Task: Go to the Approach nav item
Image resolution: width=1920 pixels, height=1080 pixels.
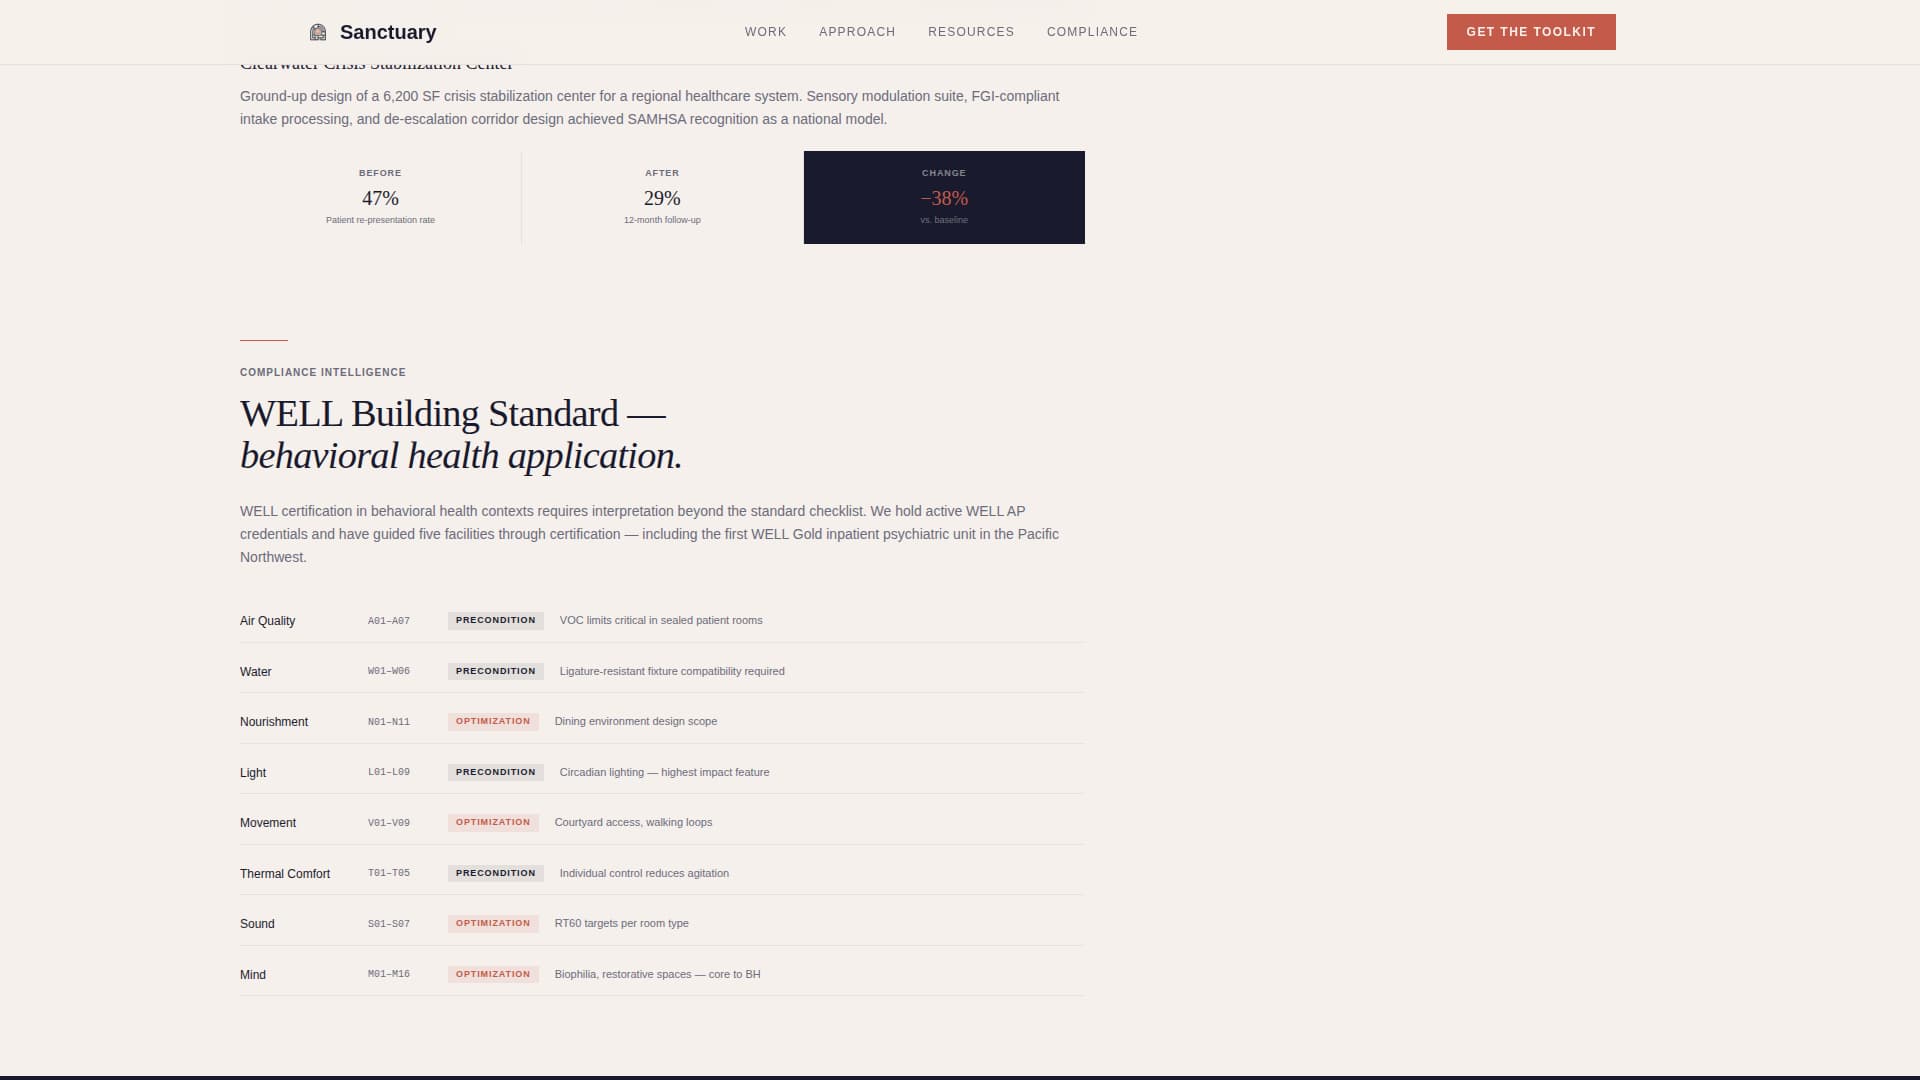Action: pos(857,32)
